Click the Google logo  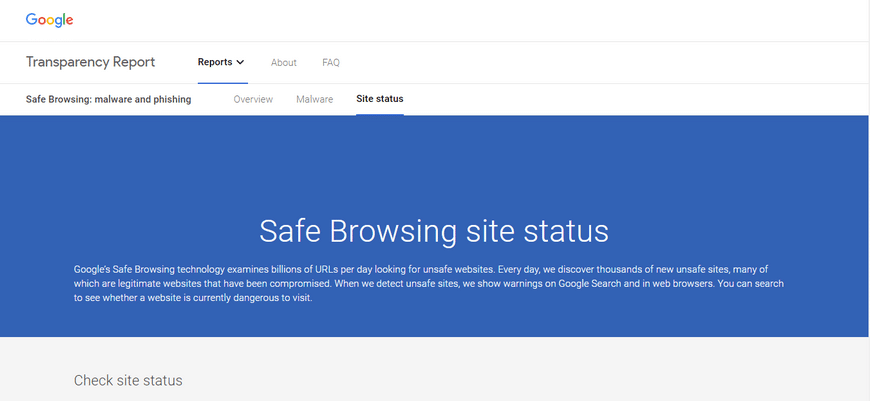point(49,21)
